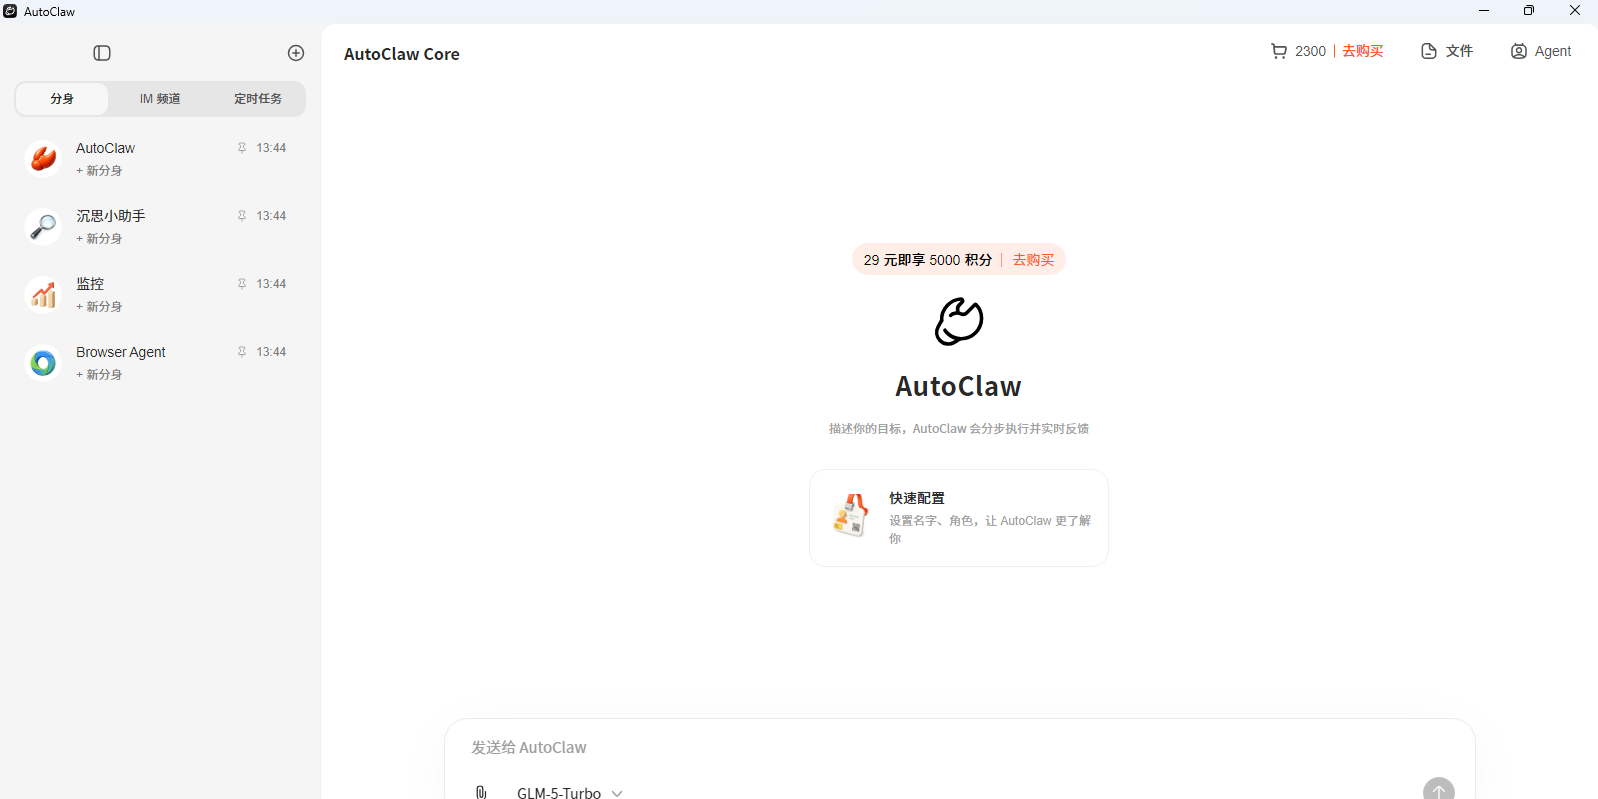Open the GLM-5-Turbo model dropdown

[569, 792]
